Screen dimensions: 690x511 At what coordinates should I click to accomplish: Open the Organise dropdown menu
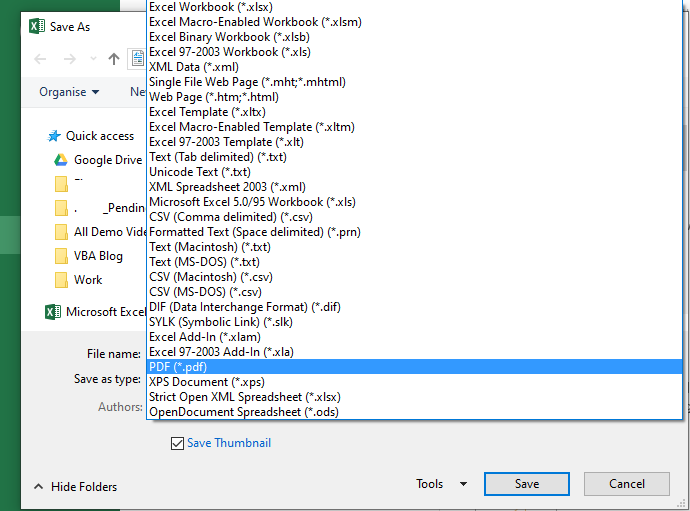tap(69, 92)
